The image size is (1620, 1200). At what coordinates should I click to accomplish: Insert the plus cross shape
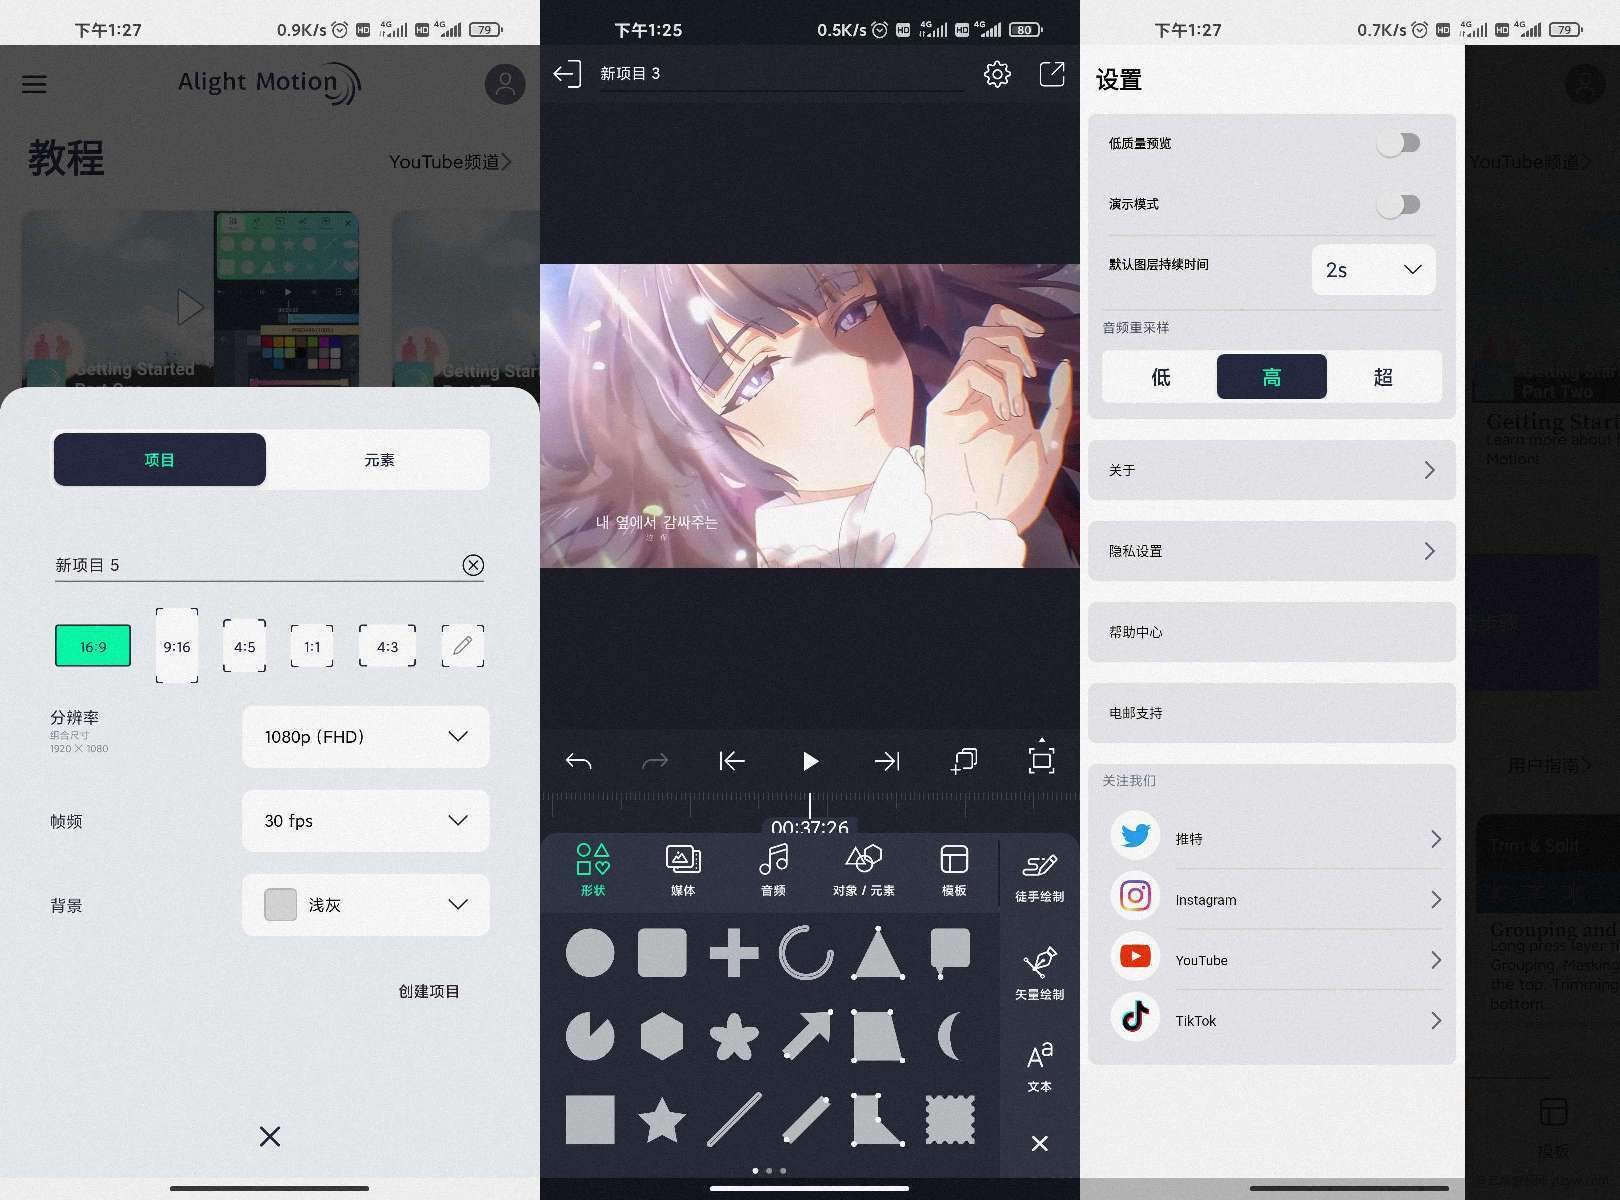[734, 952]
